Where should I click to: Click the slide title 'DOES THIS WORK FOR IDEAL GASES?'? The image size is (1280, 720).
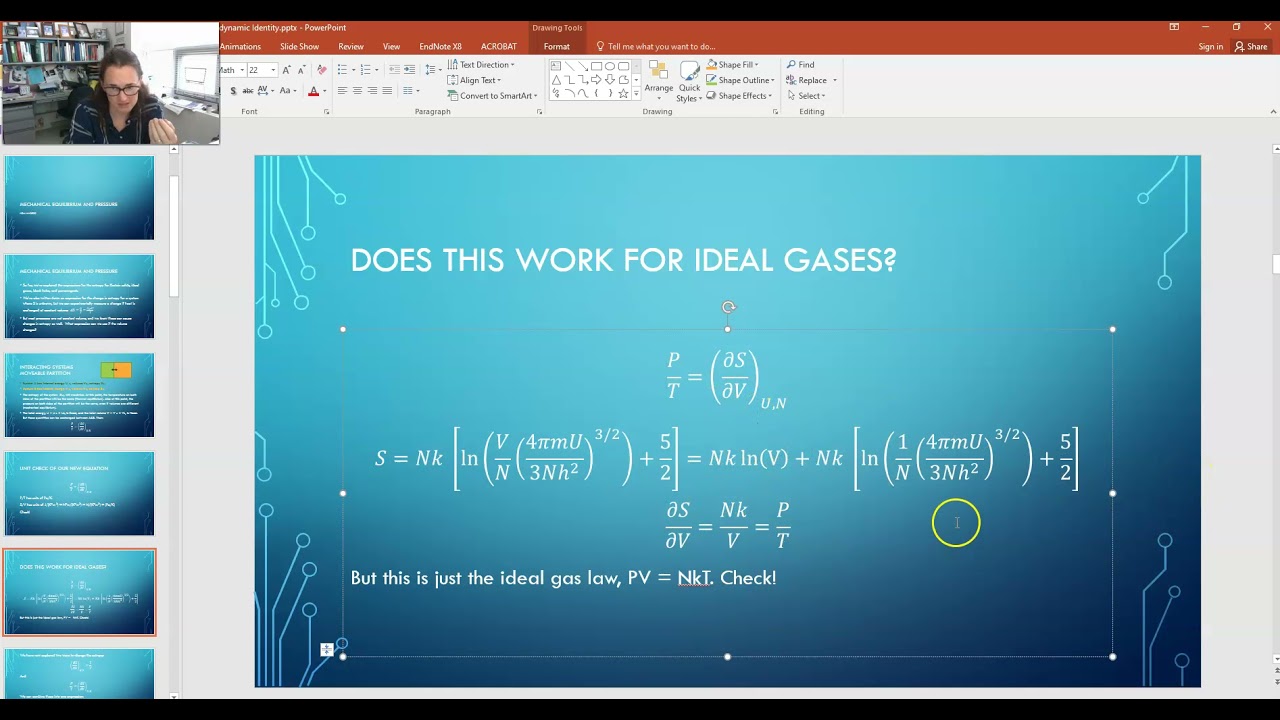623,260
